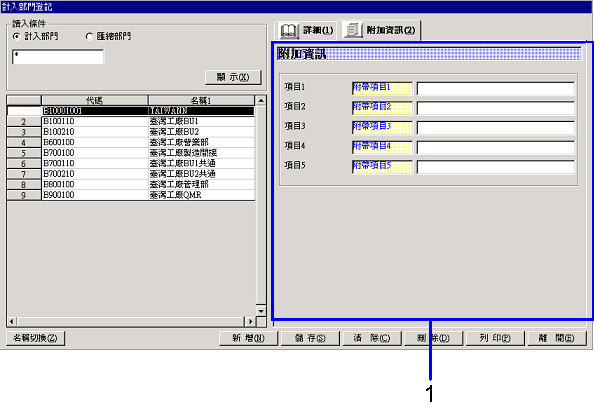This screenshot has width=594, height=409.
Task: Click the 顯示(X) button
Action: (233, 77)
